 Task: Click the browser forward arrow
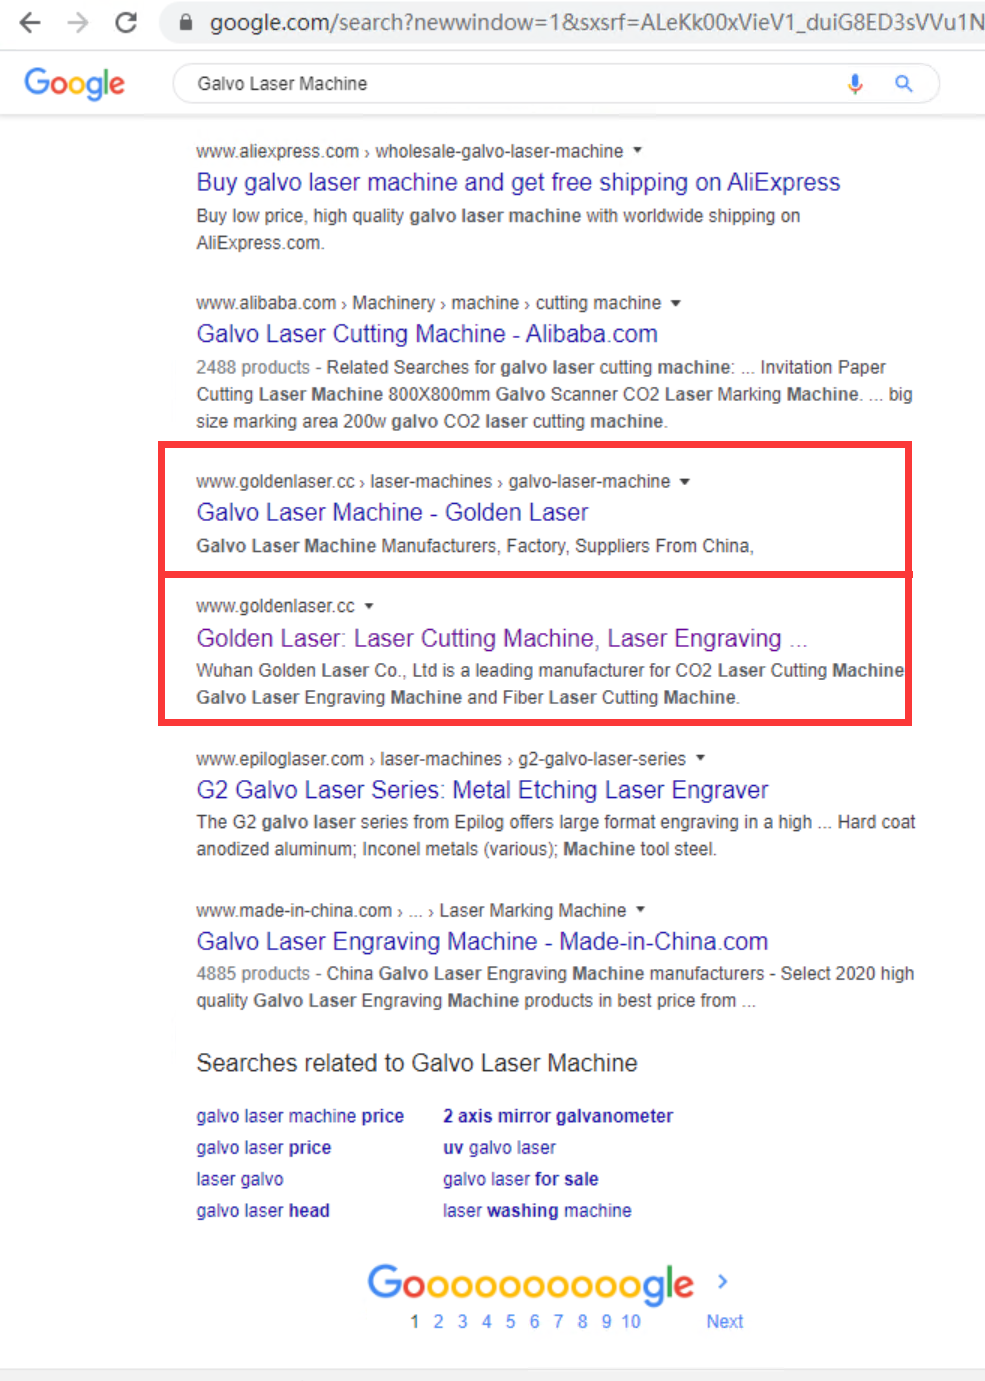pyautogui.click(x=78, y=22)
